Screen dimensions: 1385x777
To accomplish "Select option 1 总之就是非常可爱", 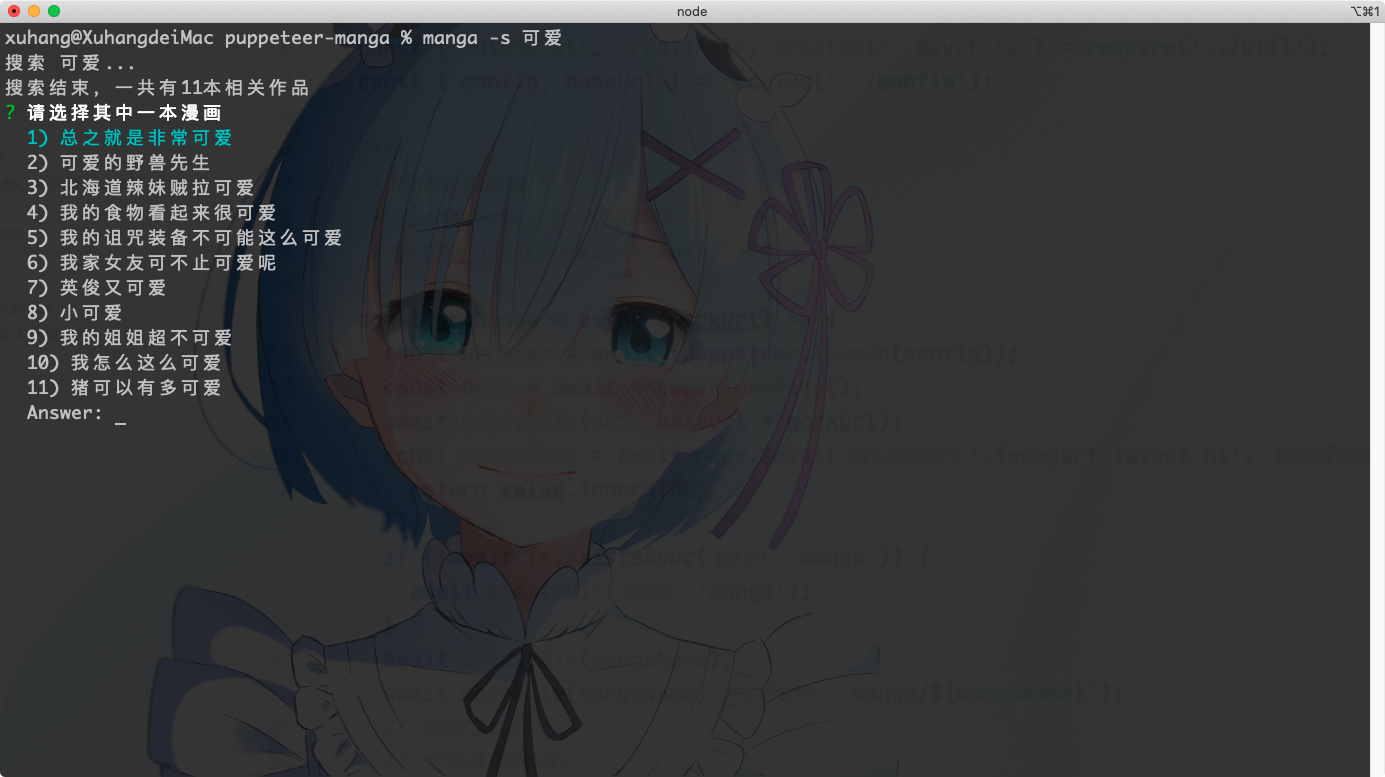I will (x=129, y=138).
